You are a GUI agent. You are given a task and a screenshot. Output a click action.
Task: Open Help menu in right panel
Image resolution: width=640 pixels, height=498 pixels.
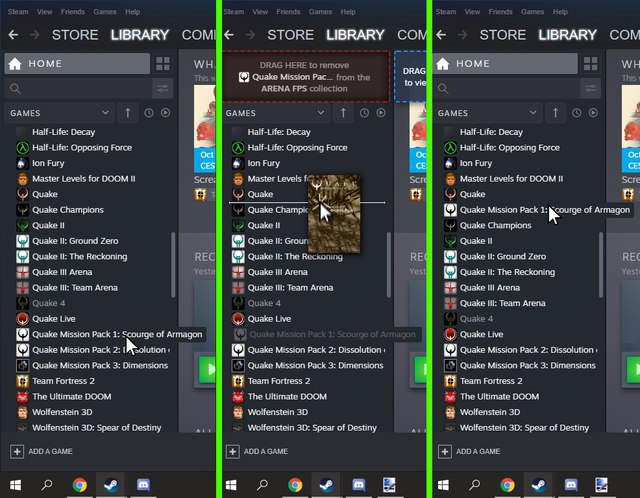pos(560,12)
